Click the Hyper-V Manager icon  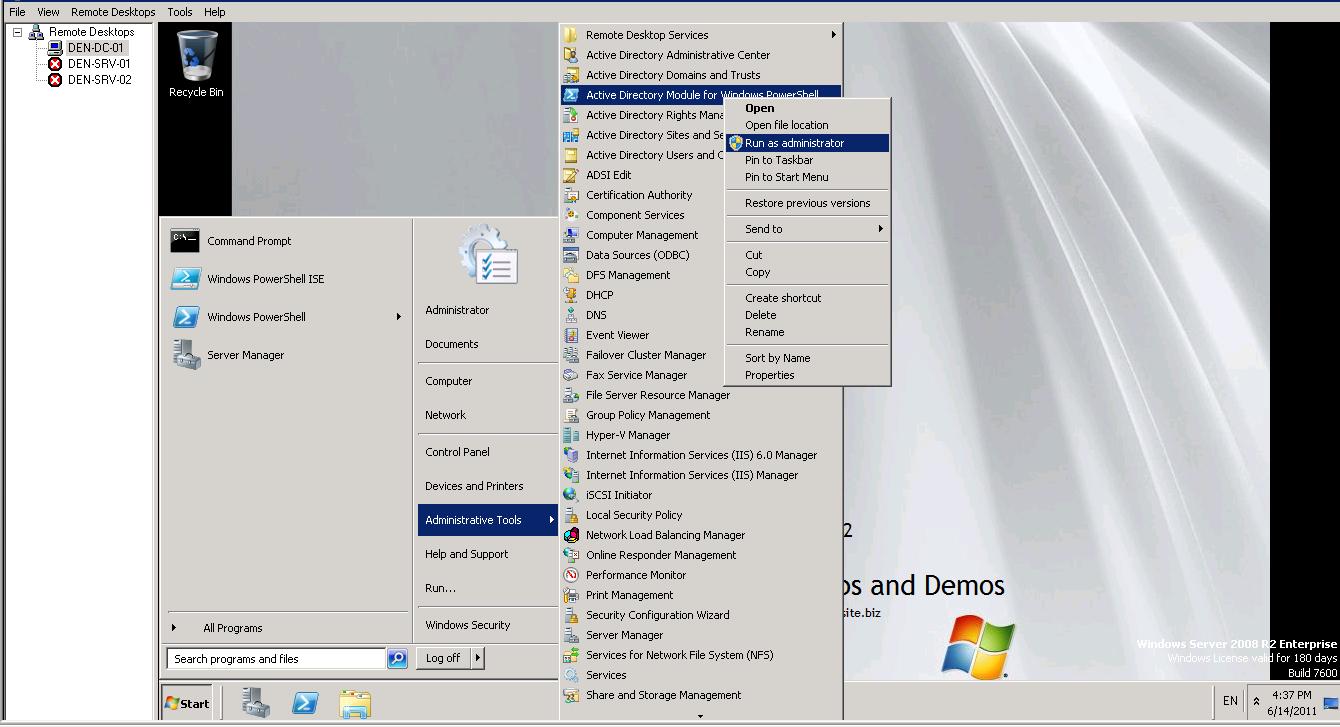tap(571, 435)
